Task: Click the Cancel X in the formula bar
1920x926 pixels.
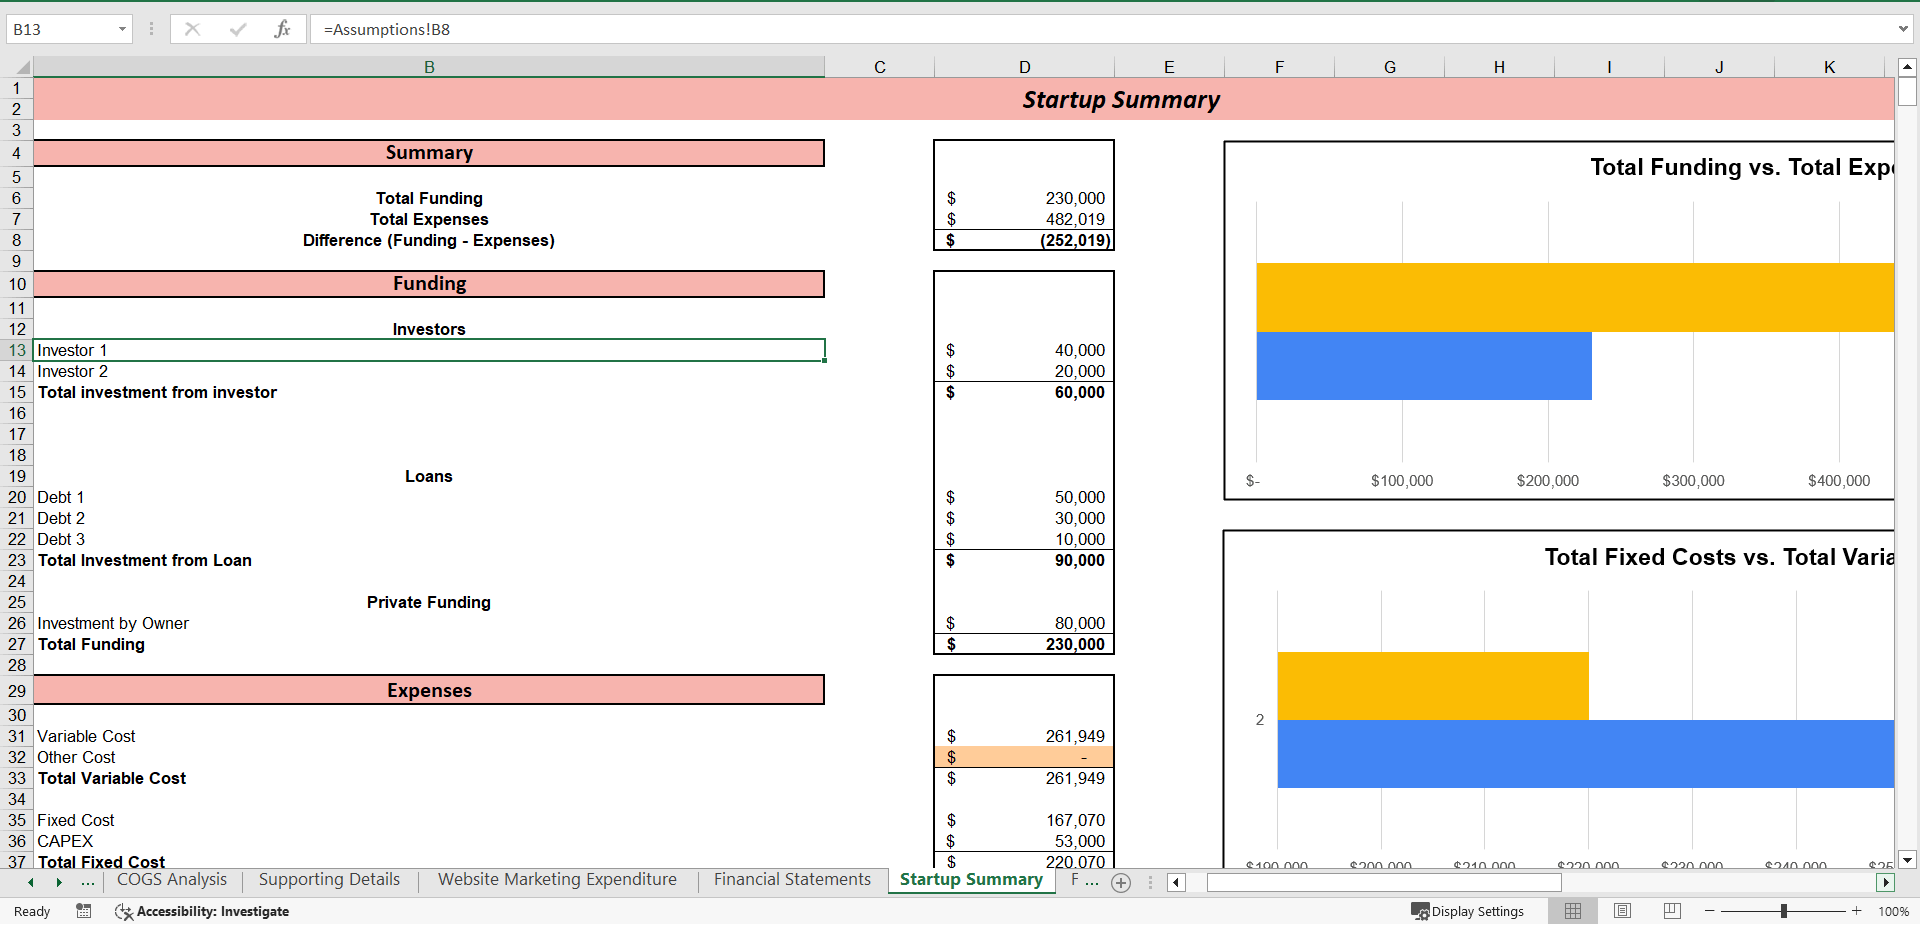Action: point(192,29)
